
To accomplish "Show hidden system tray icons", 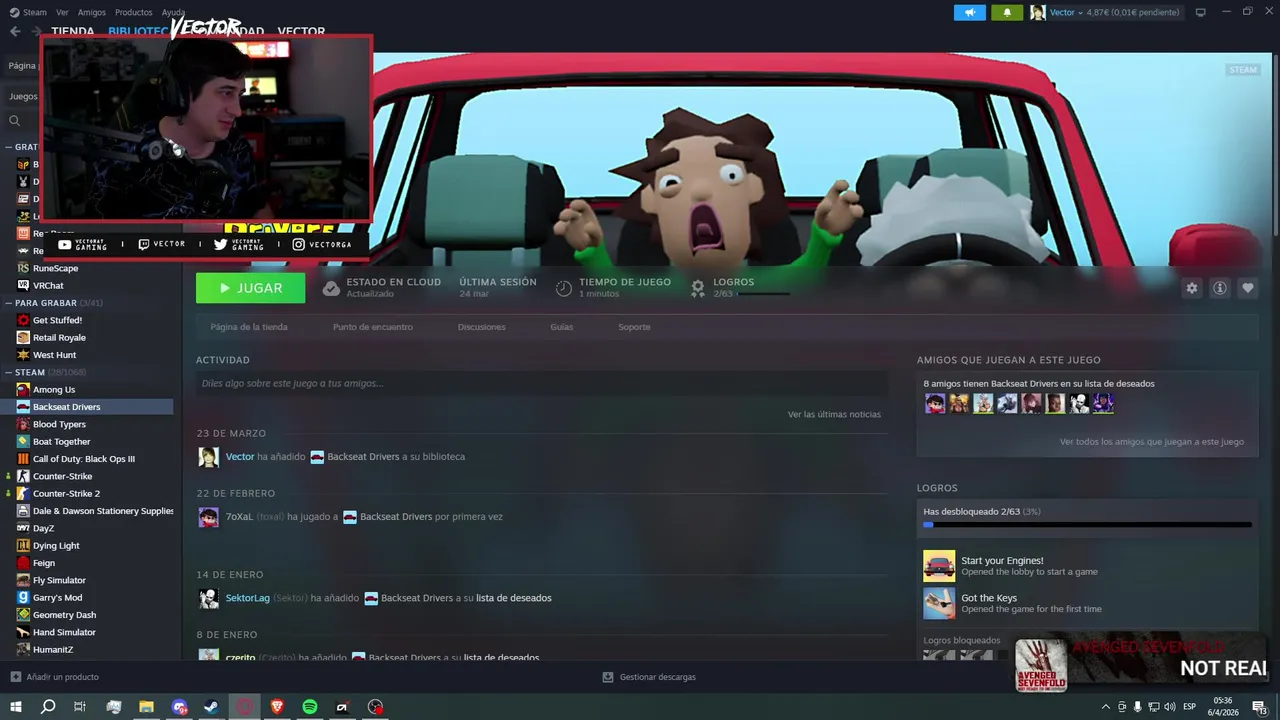I will [1105, 707].
